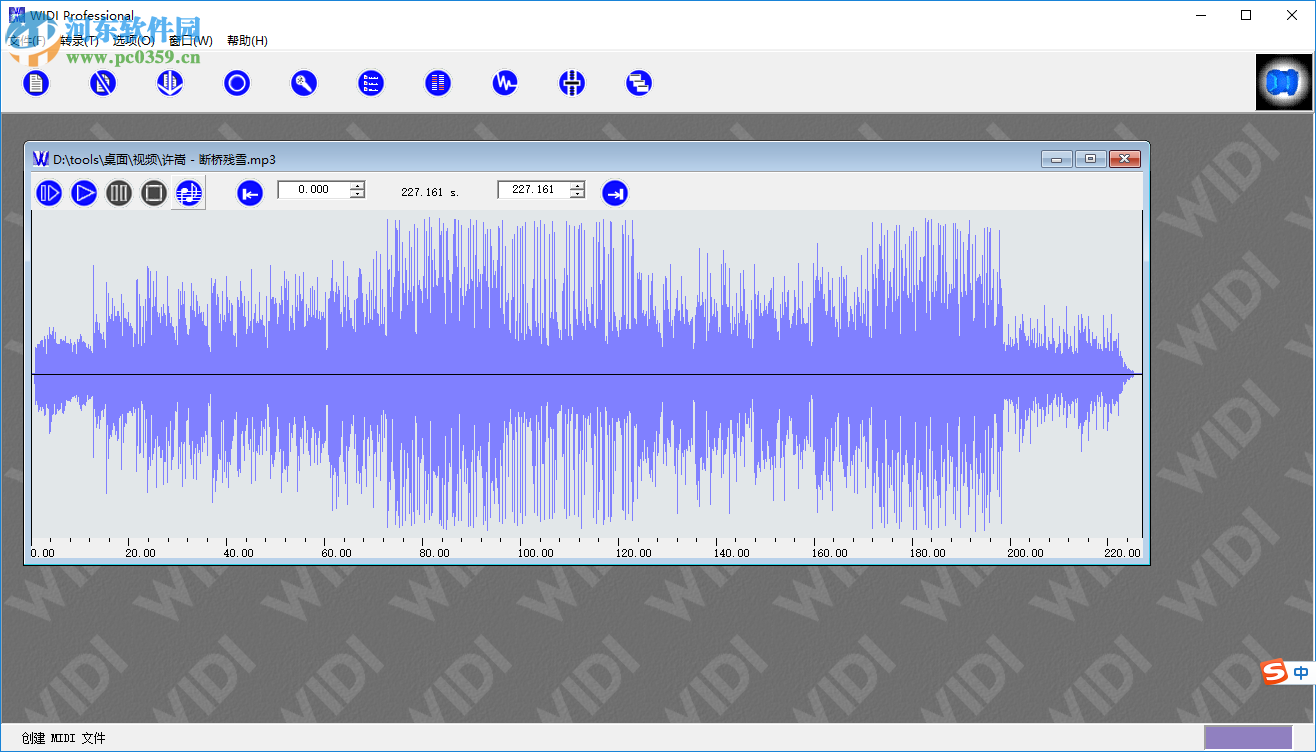Jump to the end of the track
Viewport: 1316px width, 752px height.
coord(615,192)
